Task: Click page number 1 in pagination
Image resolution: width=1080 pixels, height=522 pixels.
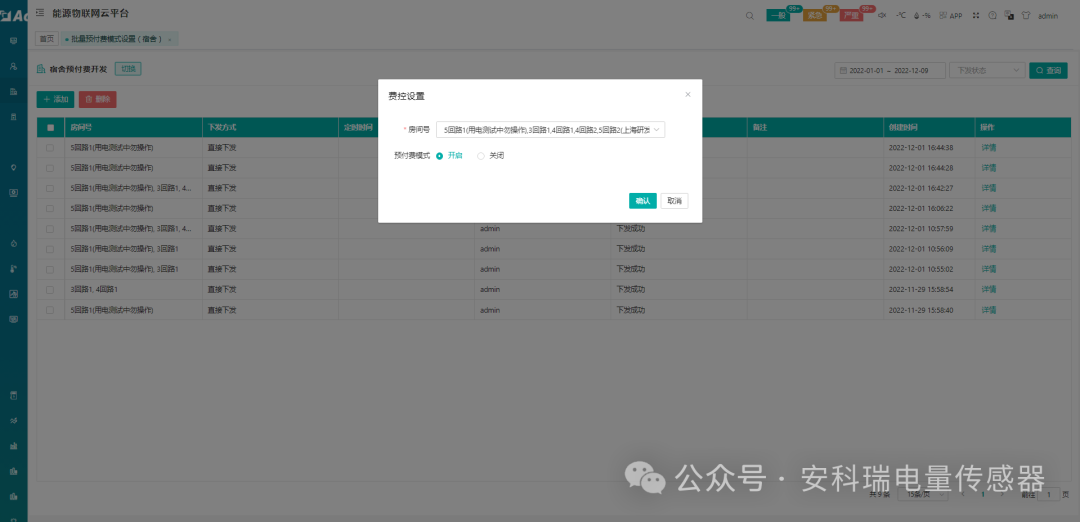Action: coord(982,494)
